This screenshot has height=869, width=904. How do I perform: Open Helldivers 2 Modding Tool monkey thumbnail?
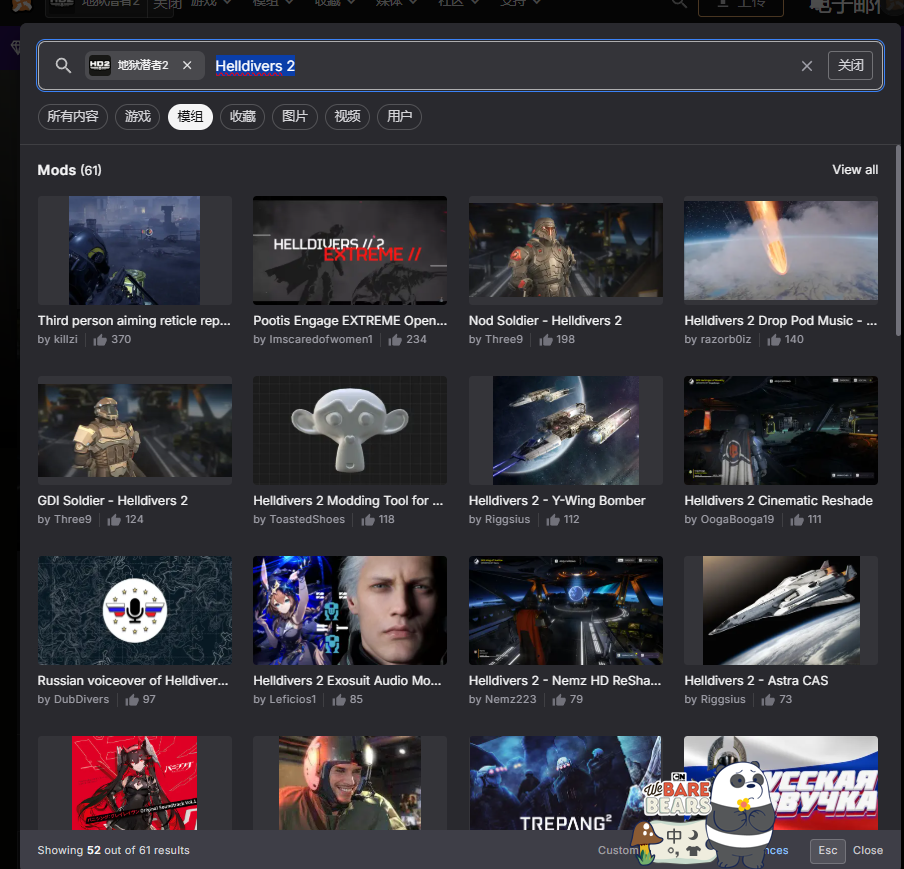tap(350, 430)
